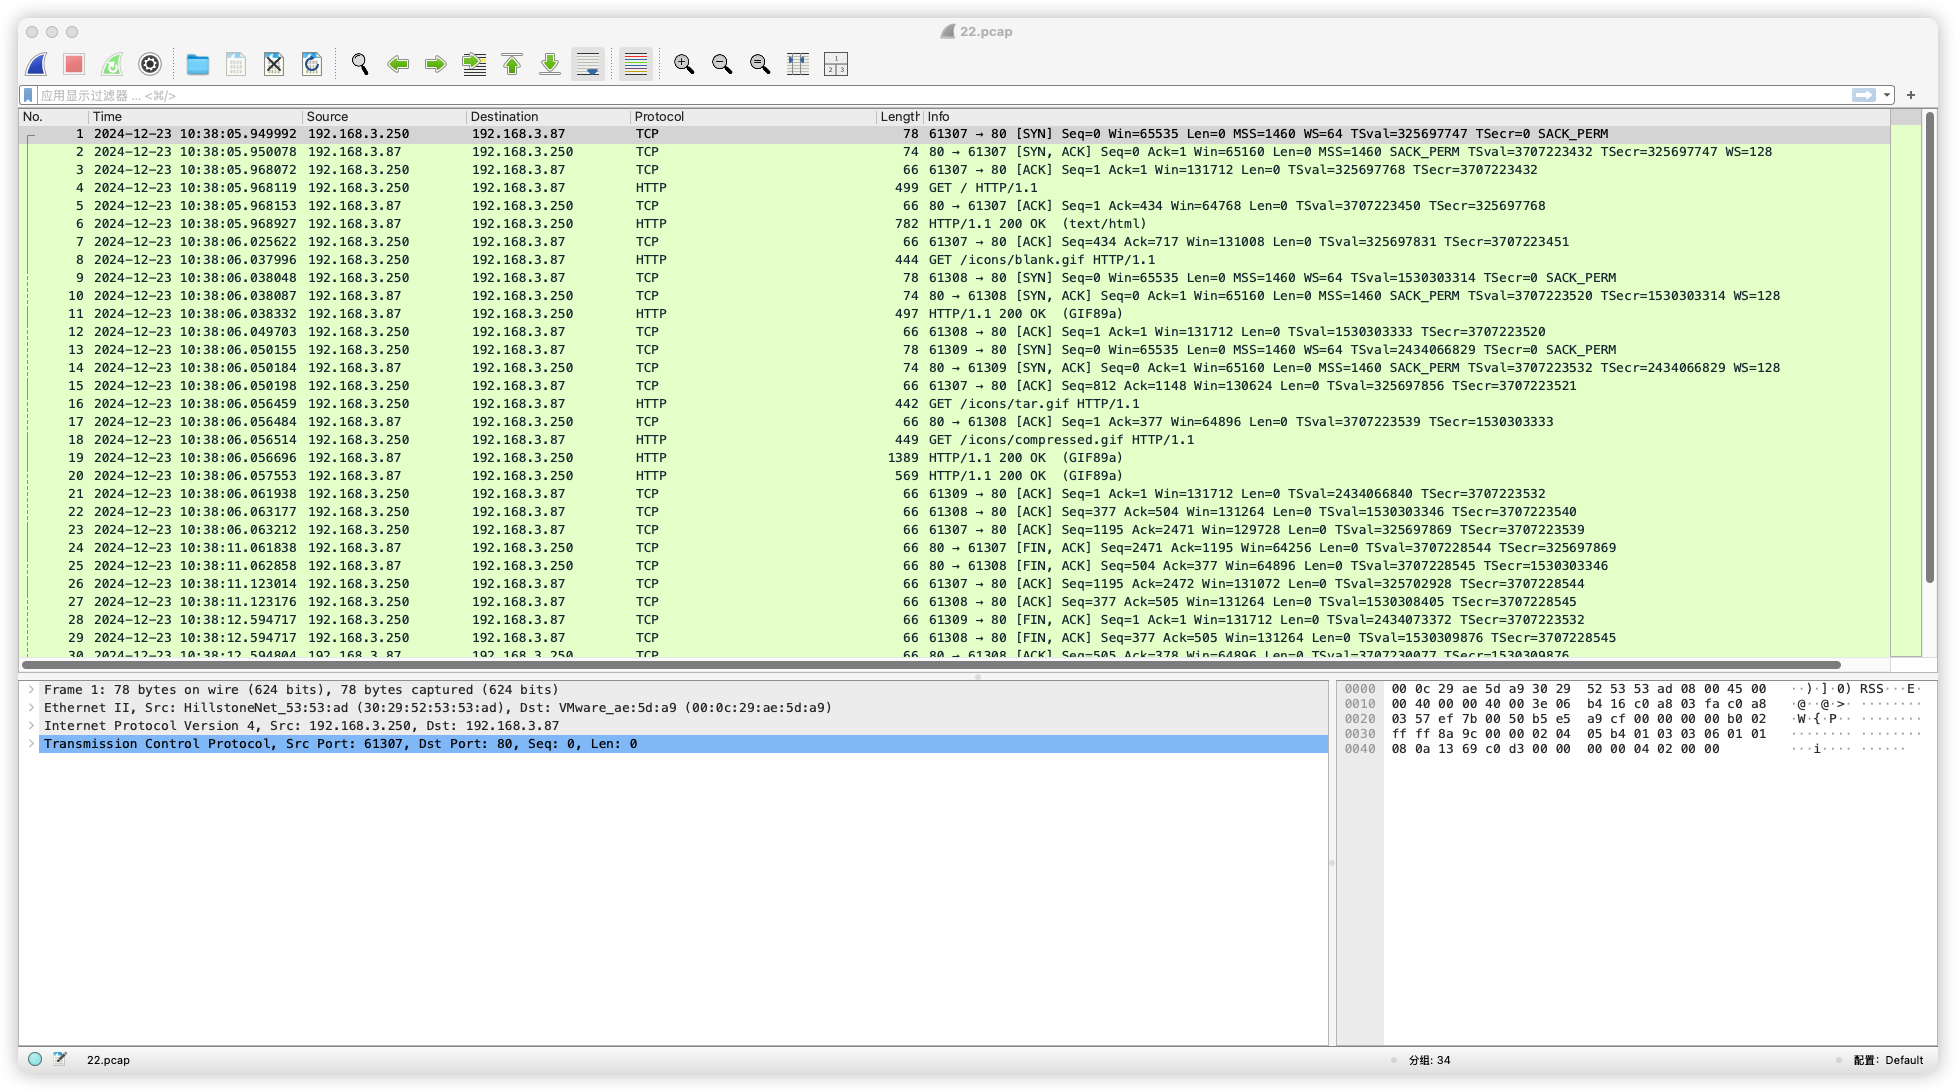Apply the display filter arrow button
This screenshot has width=1956, height=1091.
tap(1864, 95)
